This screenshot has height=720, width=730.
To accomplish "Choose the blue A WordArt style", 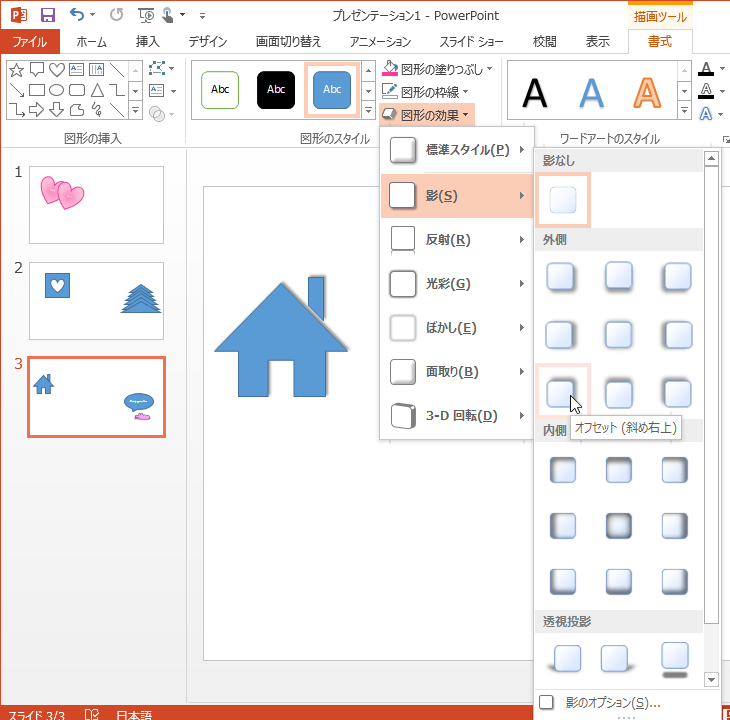I will (591, 93).
